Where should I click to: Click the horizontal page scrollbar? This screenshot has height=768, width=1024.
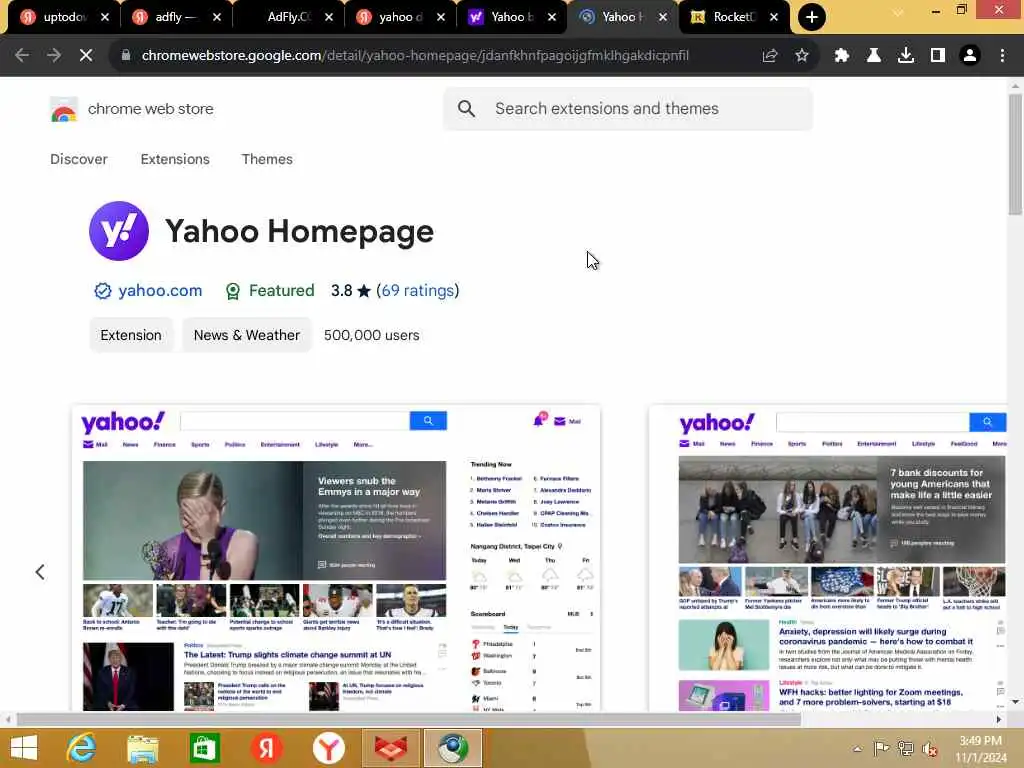coord(409,719)
